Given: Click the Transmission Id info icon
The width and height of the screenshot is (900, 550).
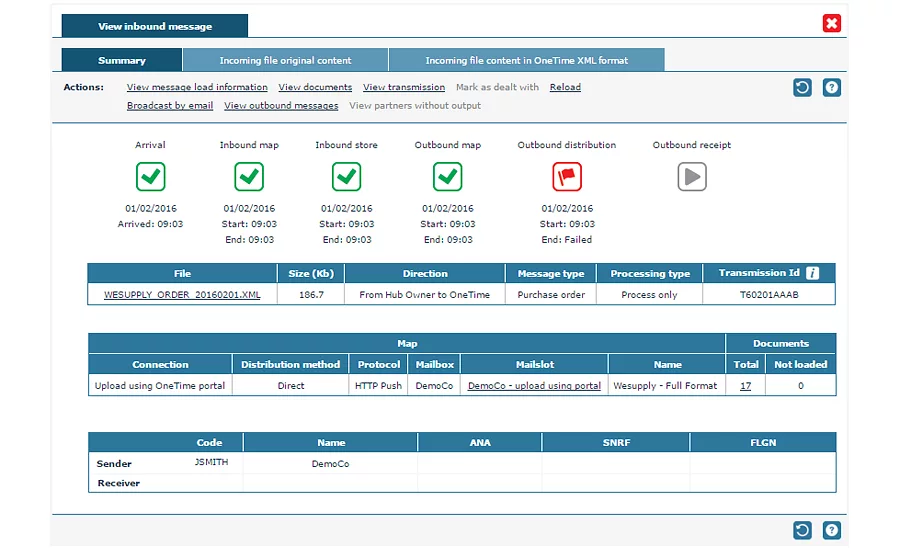Looking at the screenshot, I should 812,273.
